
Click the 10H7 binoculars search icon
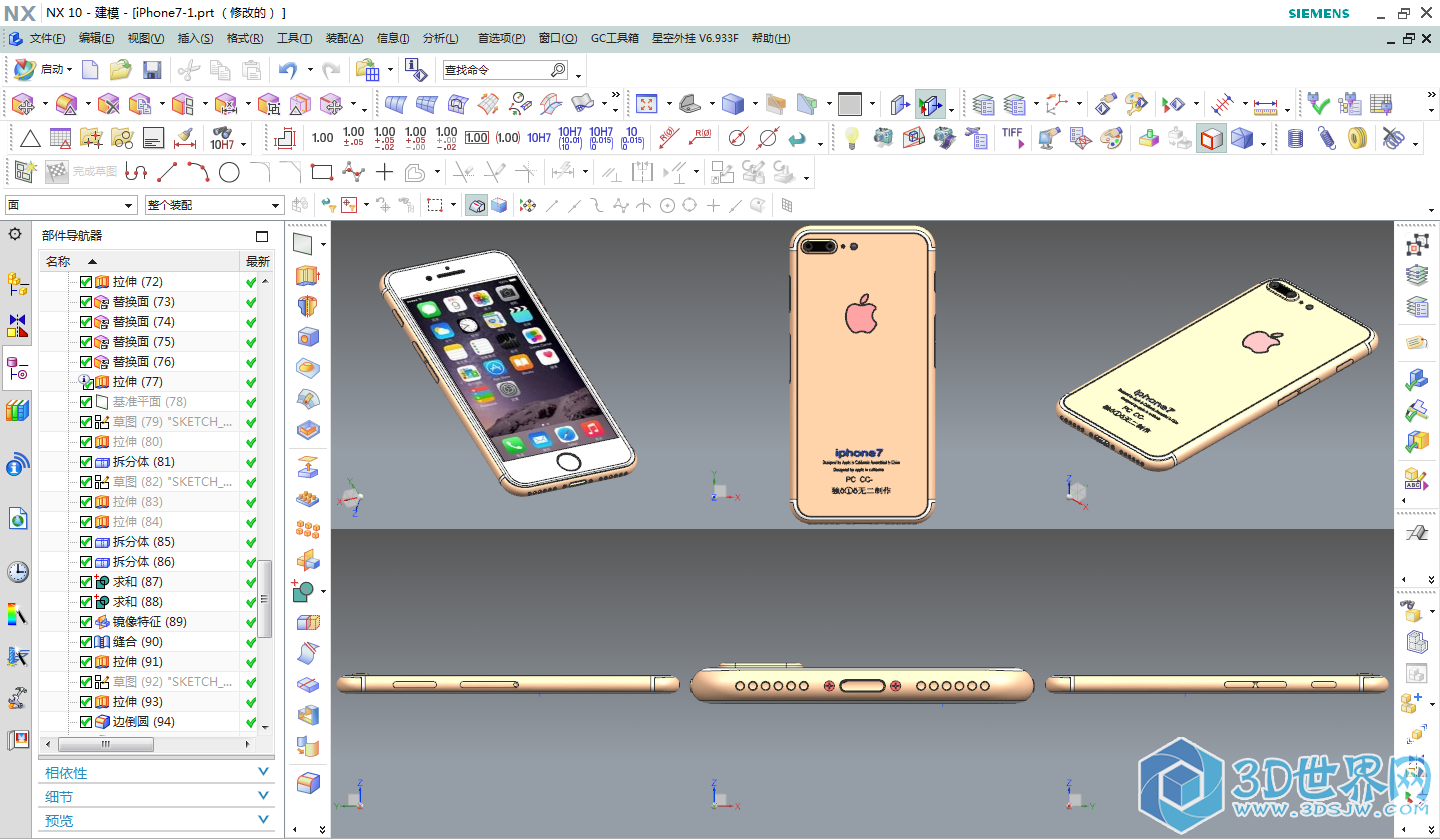click(222, 138)
